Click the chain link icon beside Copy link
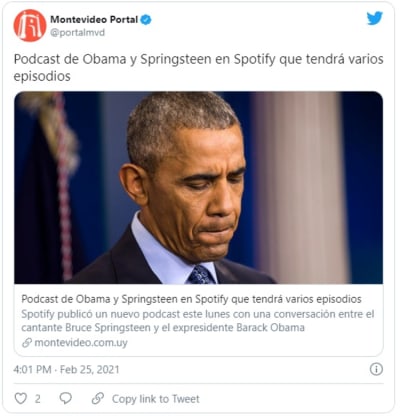Screen dimensions: 400x419 click(x=98, y=398)
